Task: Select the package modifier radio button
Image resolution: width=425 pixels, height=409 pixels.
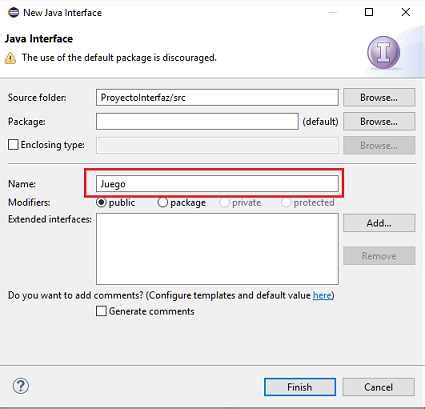Action: (162, 202)
